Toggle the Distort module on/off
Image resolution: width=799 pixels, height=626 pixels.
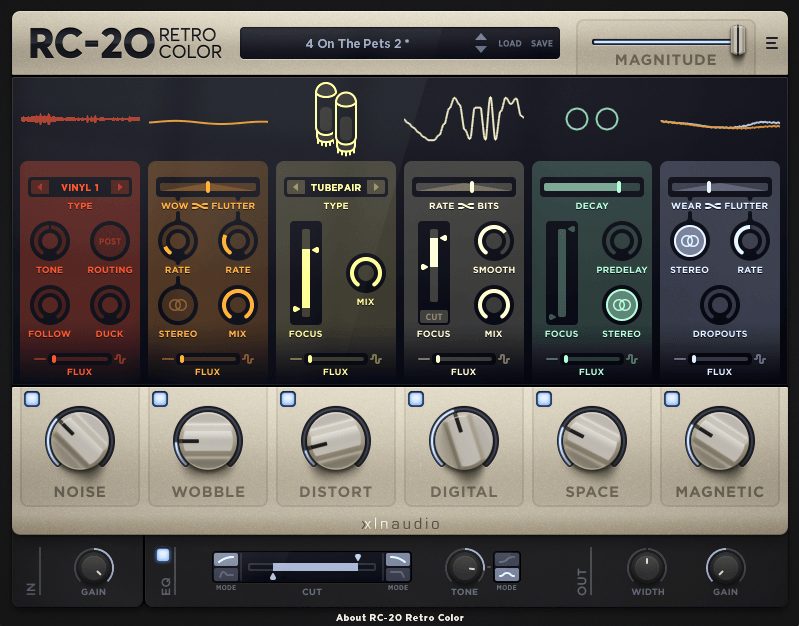(x=288, y=399)
